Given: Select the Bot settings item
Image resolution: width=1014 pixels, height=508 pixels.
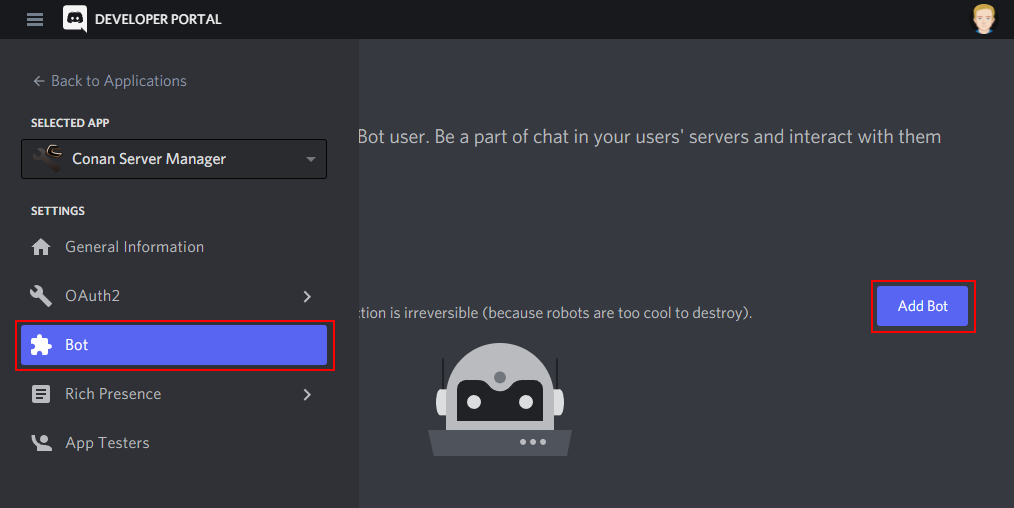Looking at the screenshot, I should [174, 345].
